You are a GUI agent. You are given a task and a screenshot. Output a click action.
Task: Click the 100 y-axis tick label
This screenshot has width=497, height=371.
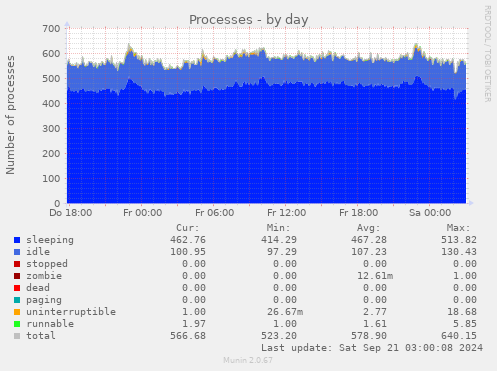pos(51,179)
